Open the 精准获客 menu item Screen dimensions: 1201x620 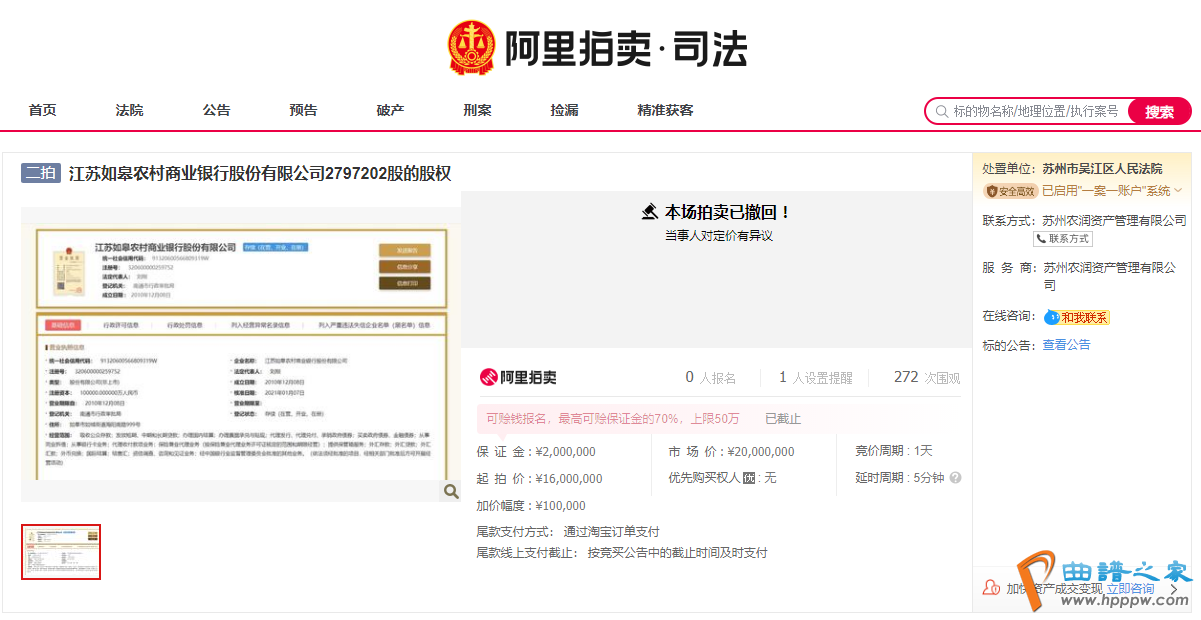(x=665, y=110)
